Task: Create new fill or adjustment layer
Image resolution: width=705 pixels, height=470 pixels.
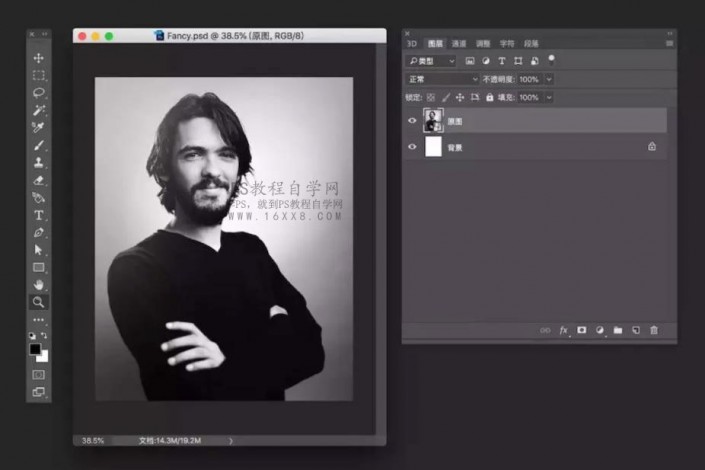Action: click(600, 330)
